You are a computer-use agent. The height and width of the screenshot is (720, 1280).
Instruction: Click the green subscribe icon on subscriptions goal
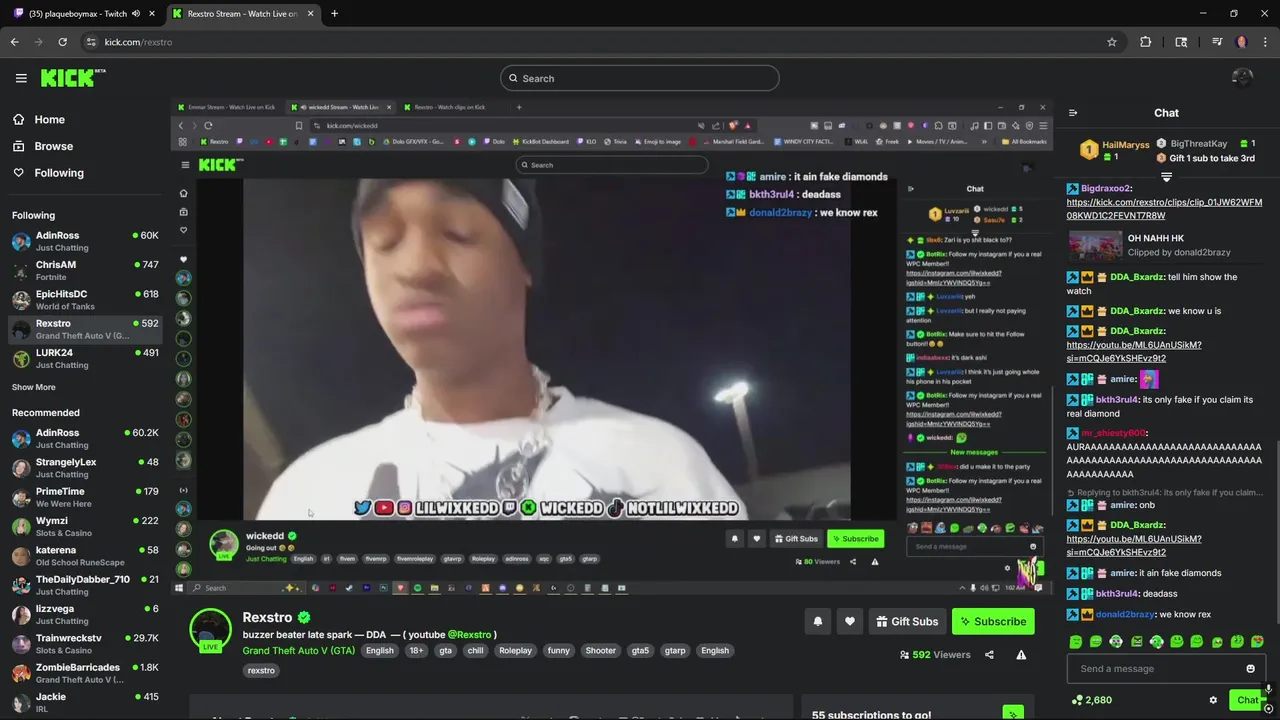pyautogui.click(x=1013, y=714)
